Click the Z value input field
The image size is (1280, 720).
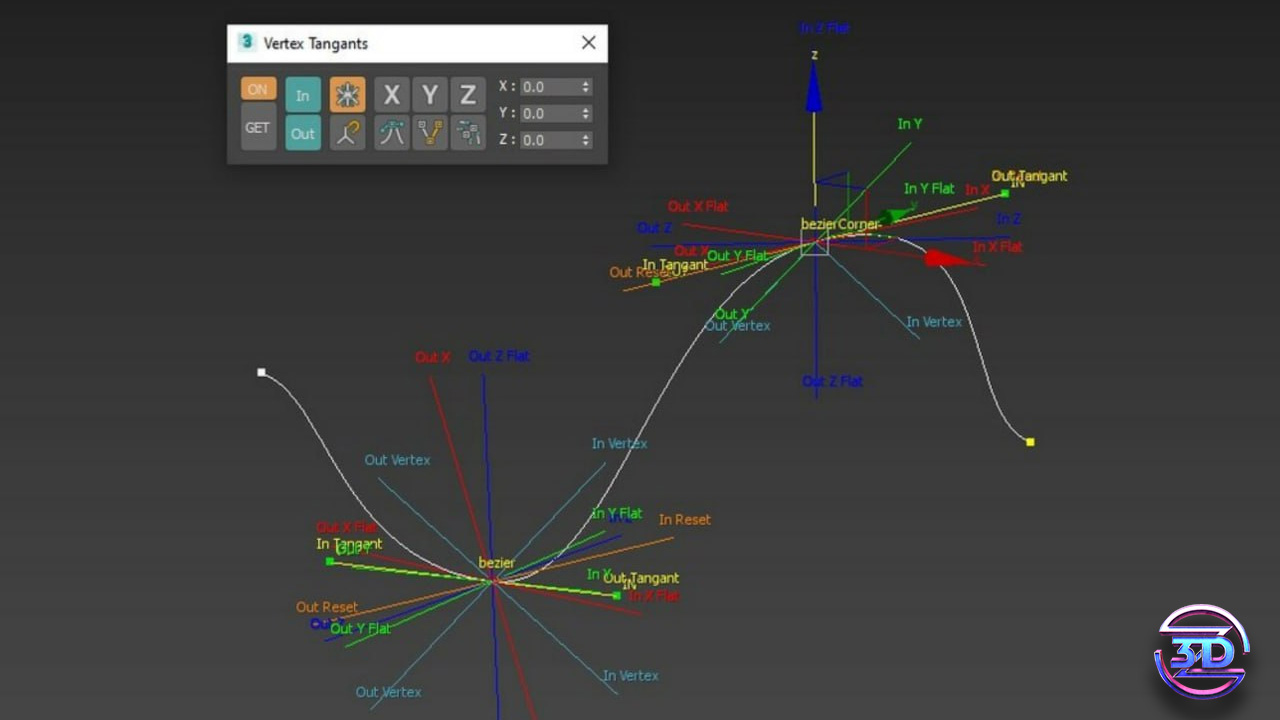pyautogui.click(x=548, y=140)
